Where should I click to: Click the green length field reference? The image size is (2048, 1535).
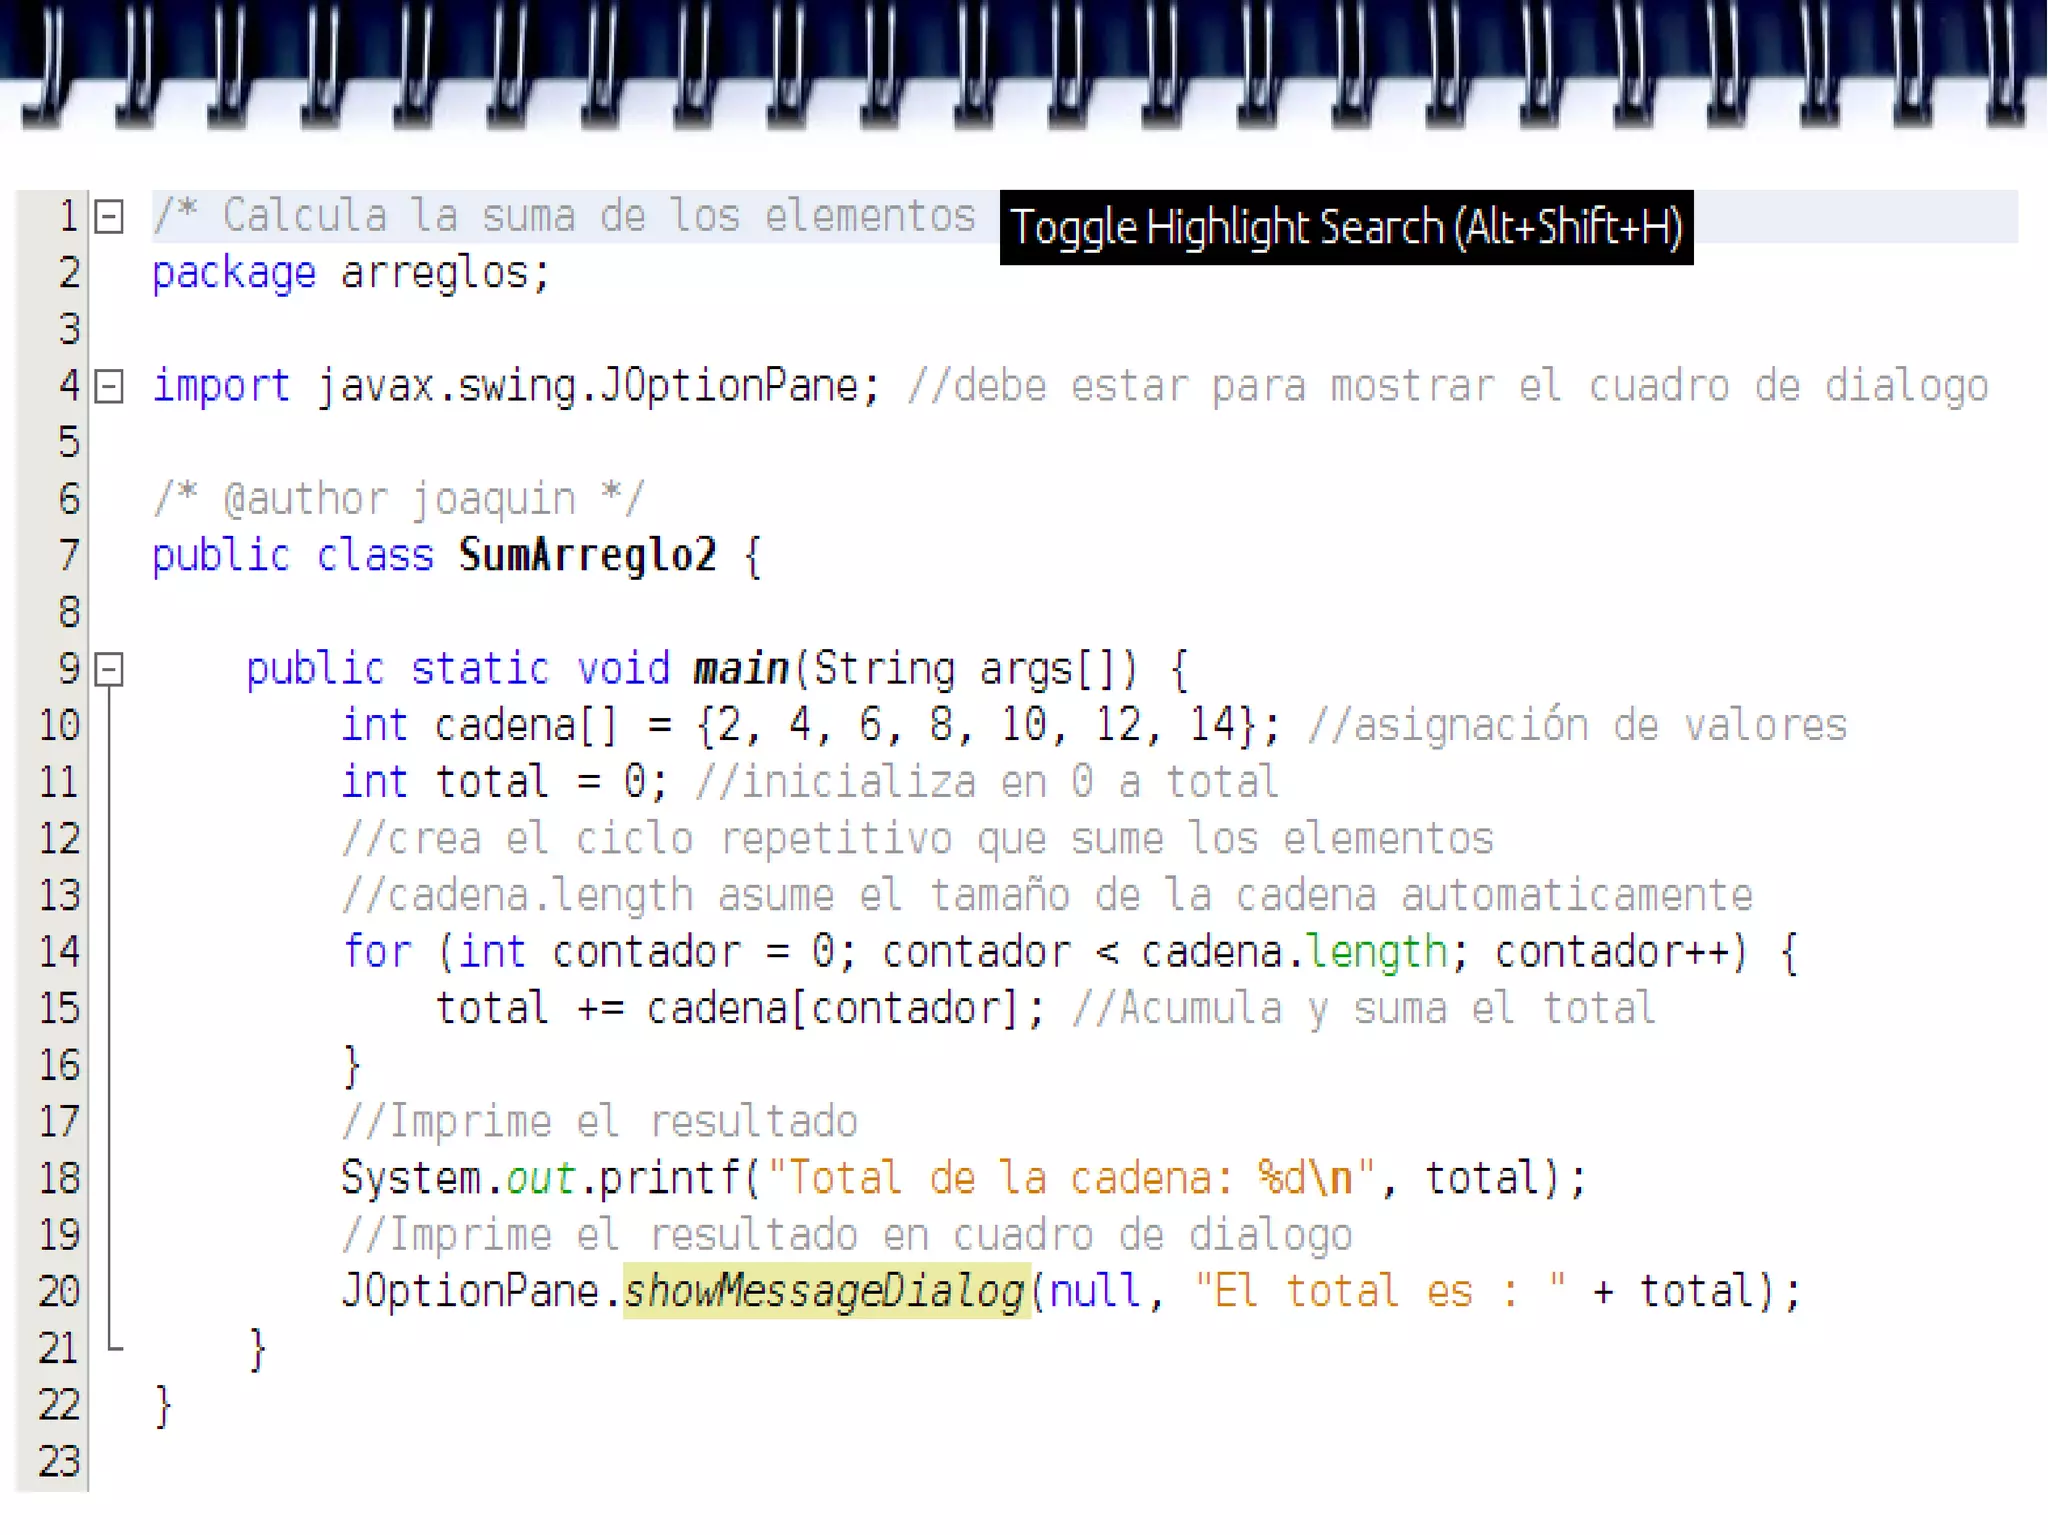1377,952
